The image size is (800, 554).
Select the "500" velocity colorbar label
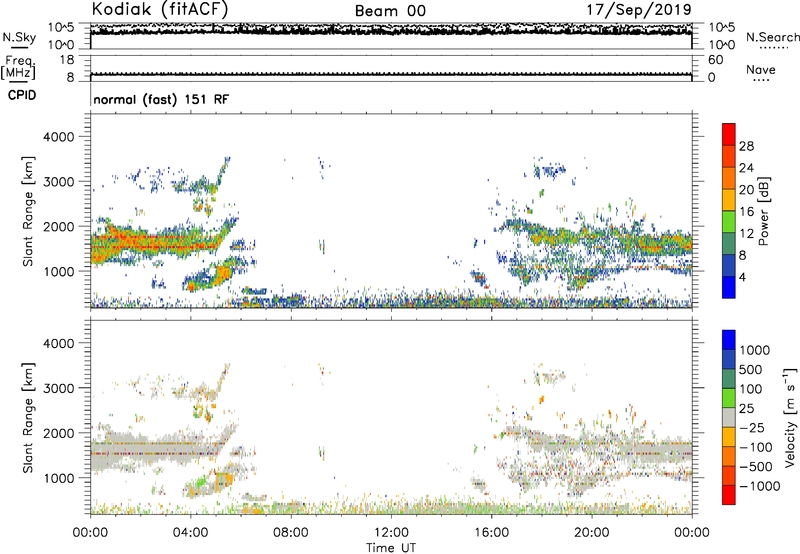[751, 369]
